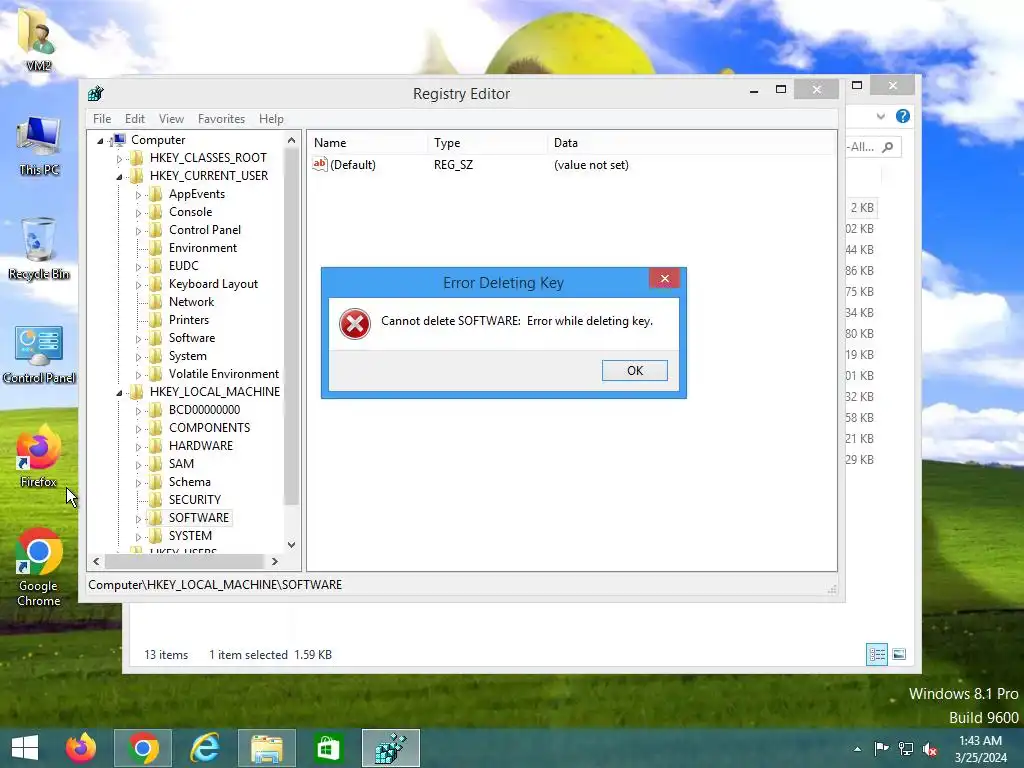Click OK in Error Deleting Key dialog
The width and height of the screenshot is (1024, 768).
pos(634,370)
